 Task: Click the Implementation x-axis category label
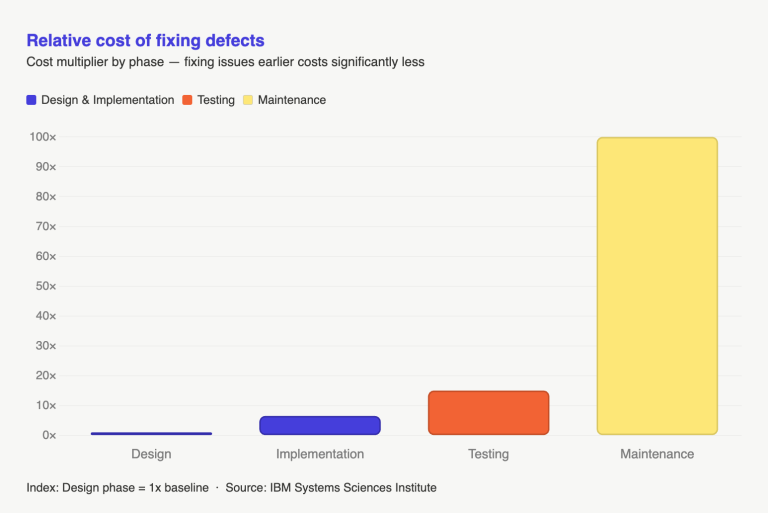click(x=320, y=454)
